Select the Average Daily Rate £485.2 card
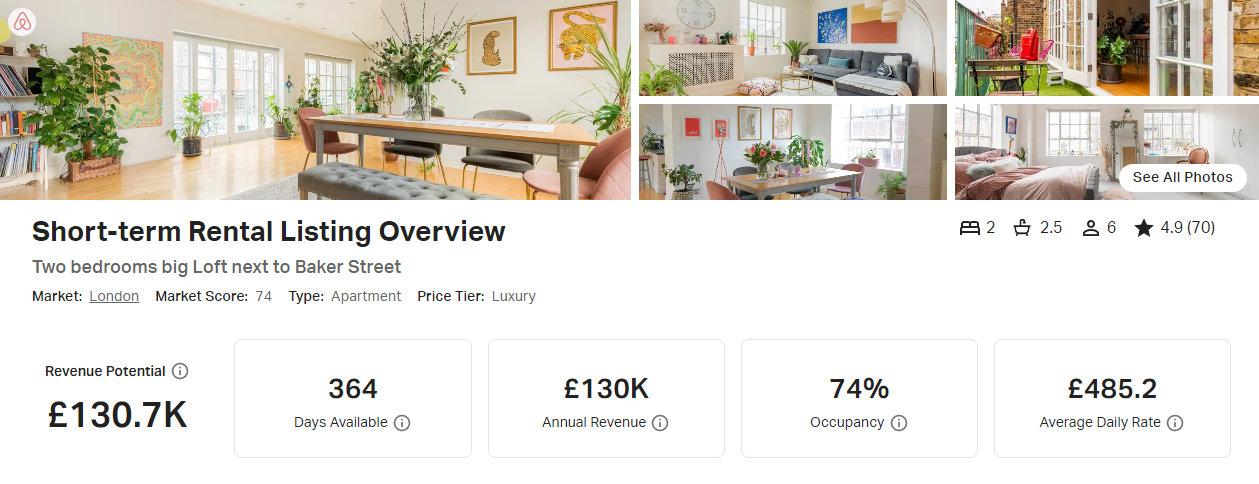This screenshot has width=1259, height=484. pyautogui.click(x=1112, y=399)
